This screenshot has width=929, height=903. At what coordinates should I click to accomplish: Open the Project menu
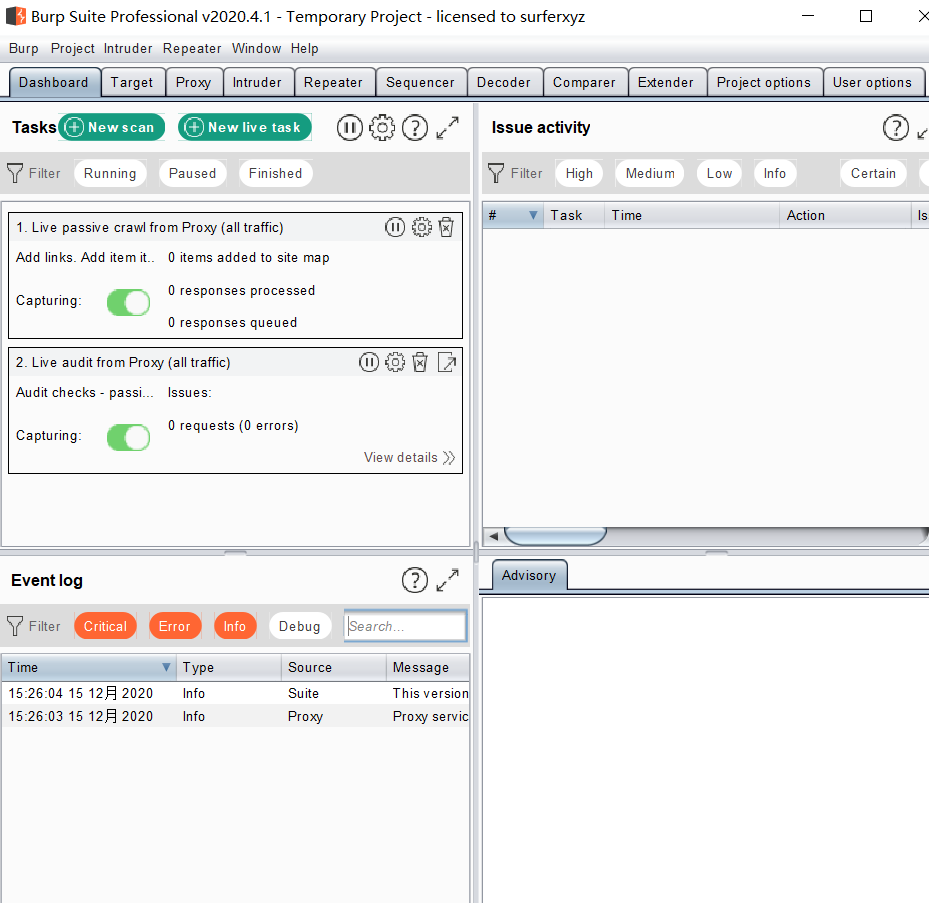click(72, 49)
